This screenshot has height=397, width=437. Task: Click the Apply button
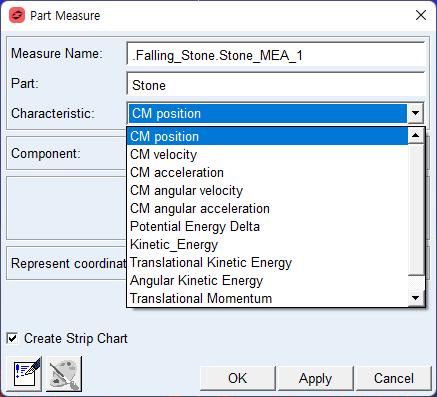coord(315,378)
